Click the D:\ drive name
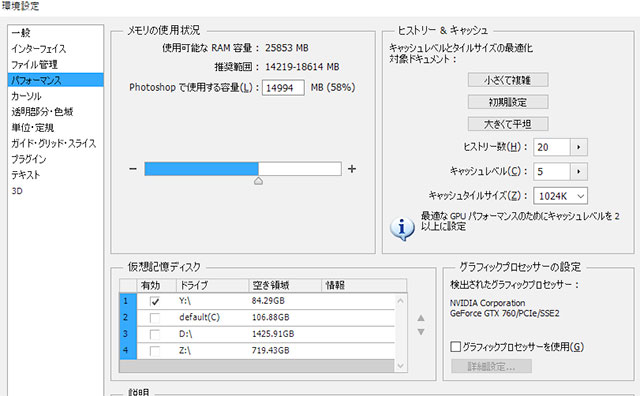Viewport: 640px width, 396px height. click(x=185, y=334)
